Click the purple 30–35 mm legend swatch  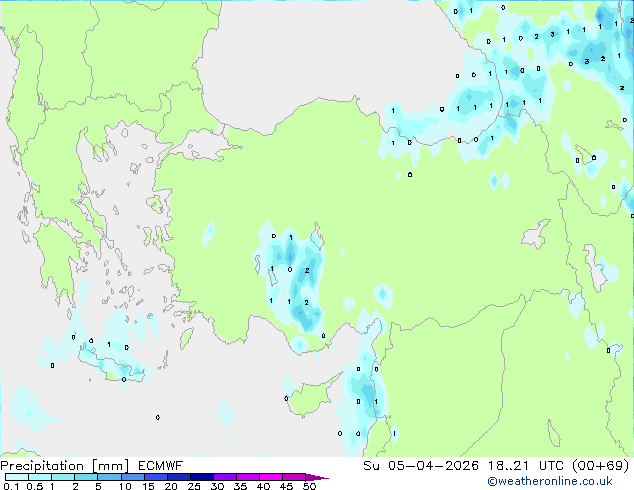point(225,477)
